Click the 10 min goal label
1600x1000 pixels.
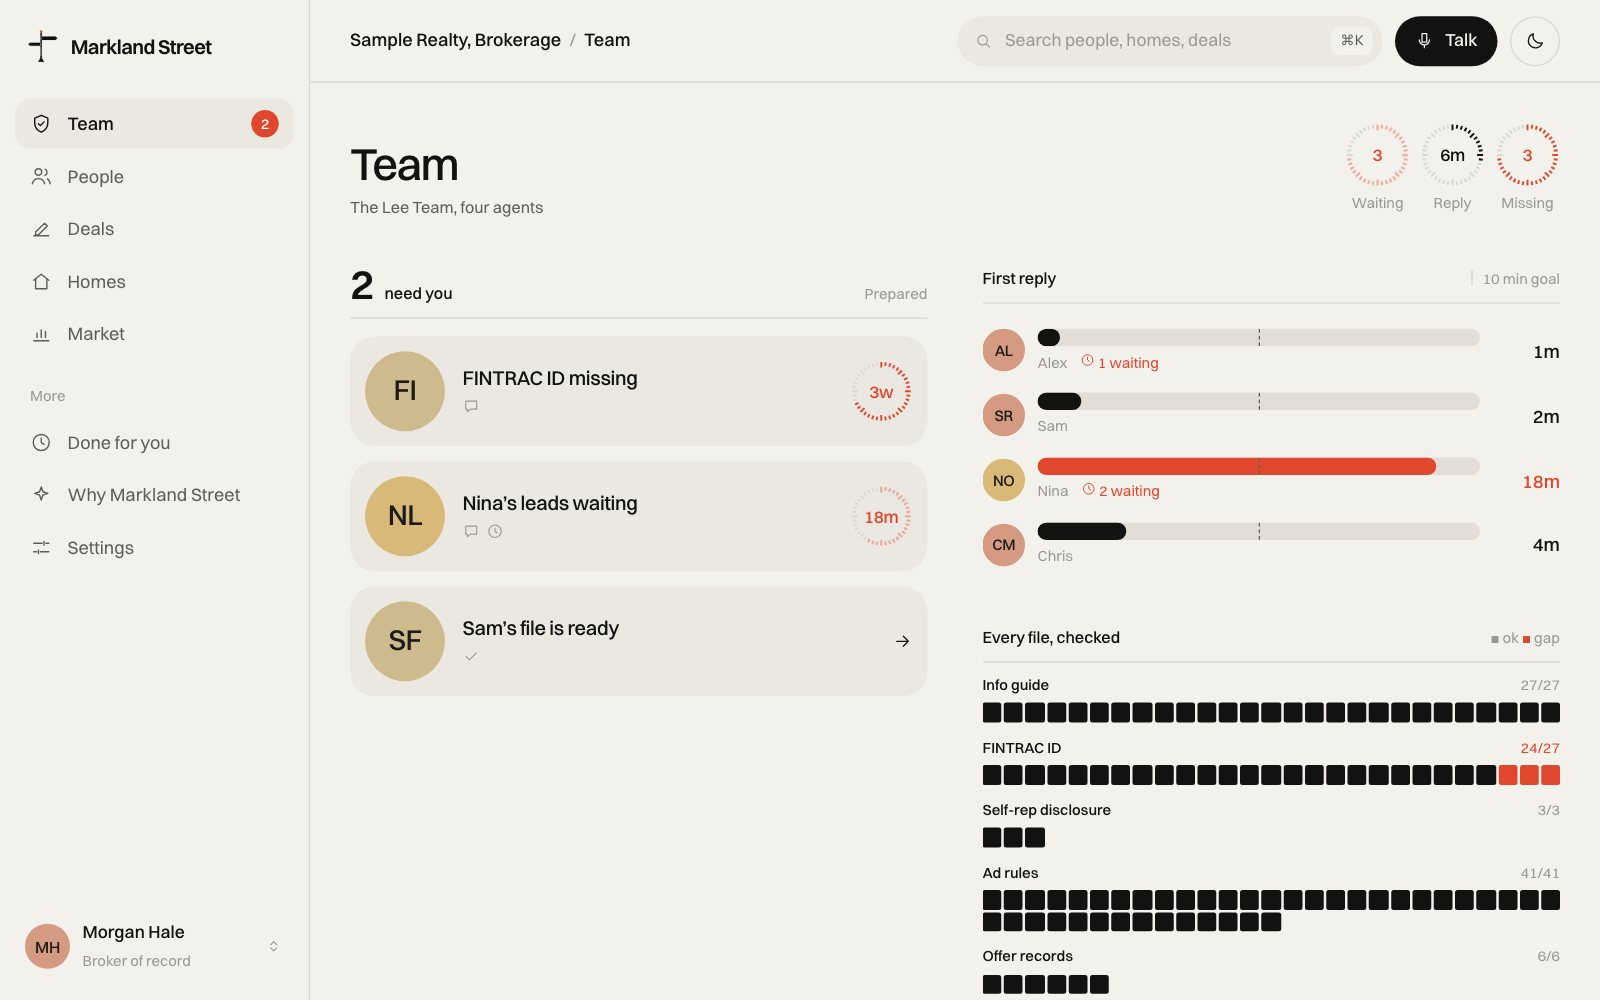1520,279
